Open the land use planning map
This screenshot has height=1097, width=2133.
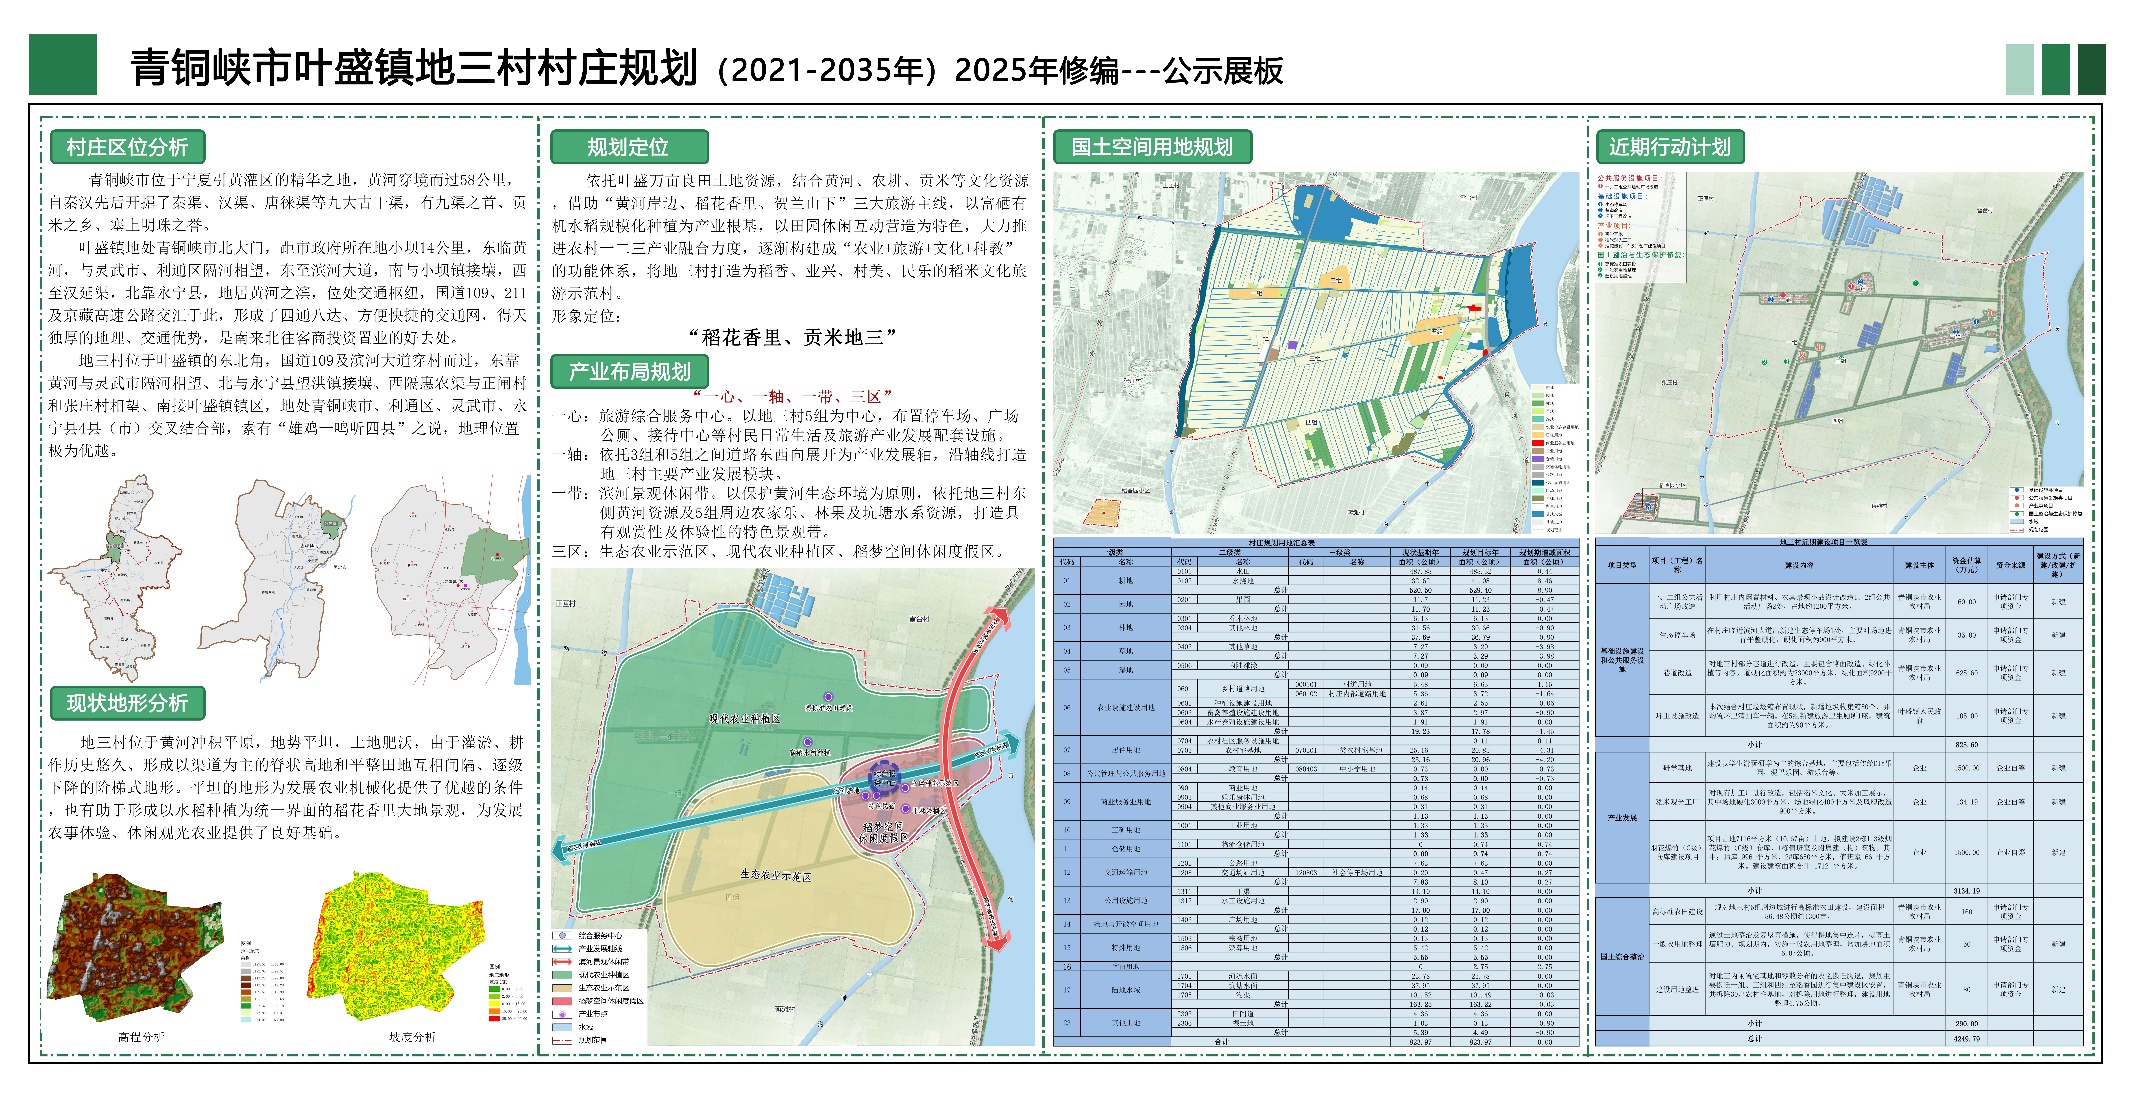pyautogui.click(x=1316, y=352)
